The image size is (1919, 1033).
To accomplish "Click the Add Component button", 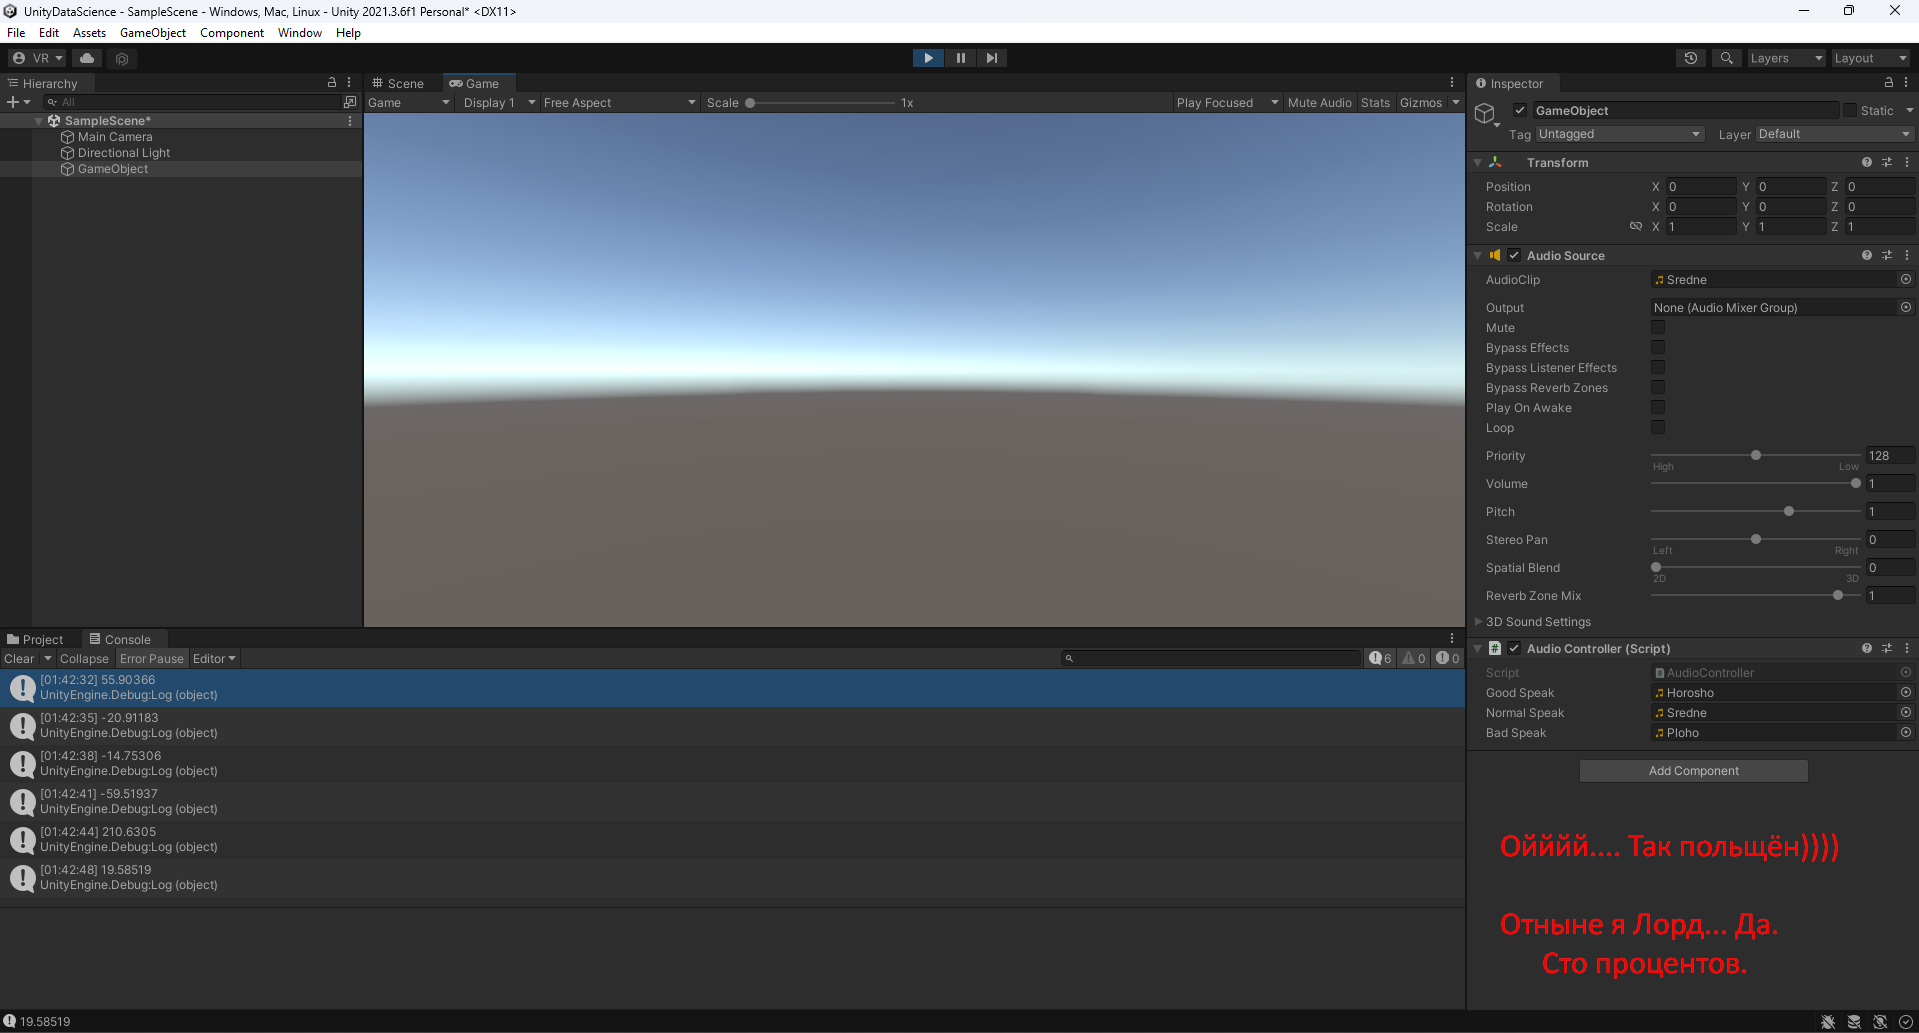I will pyautogui.click(x=1693, y=770).
